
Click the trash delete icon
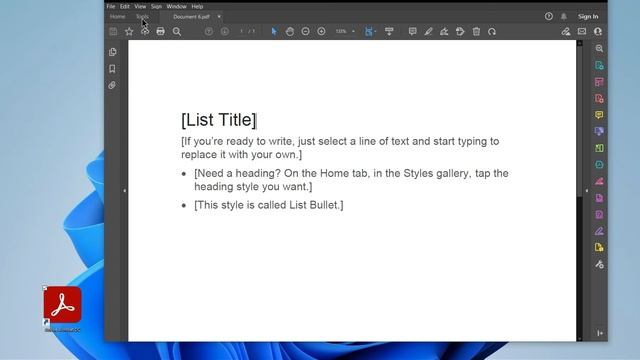(476, 31)
